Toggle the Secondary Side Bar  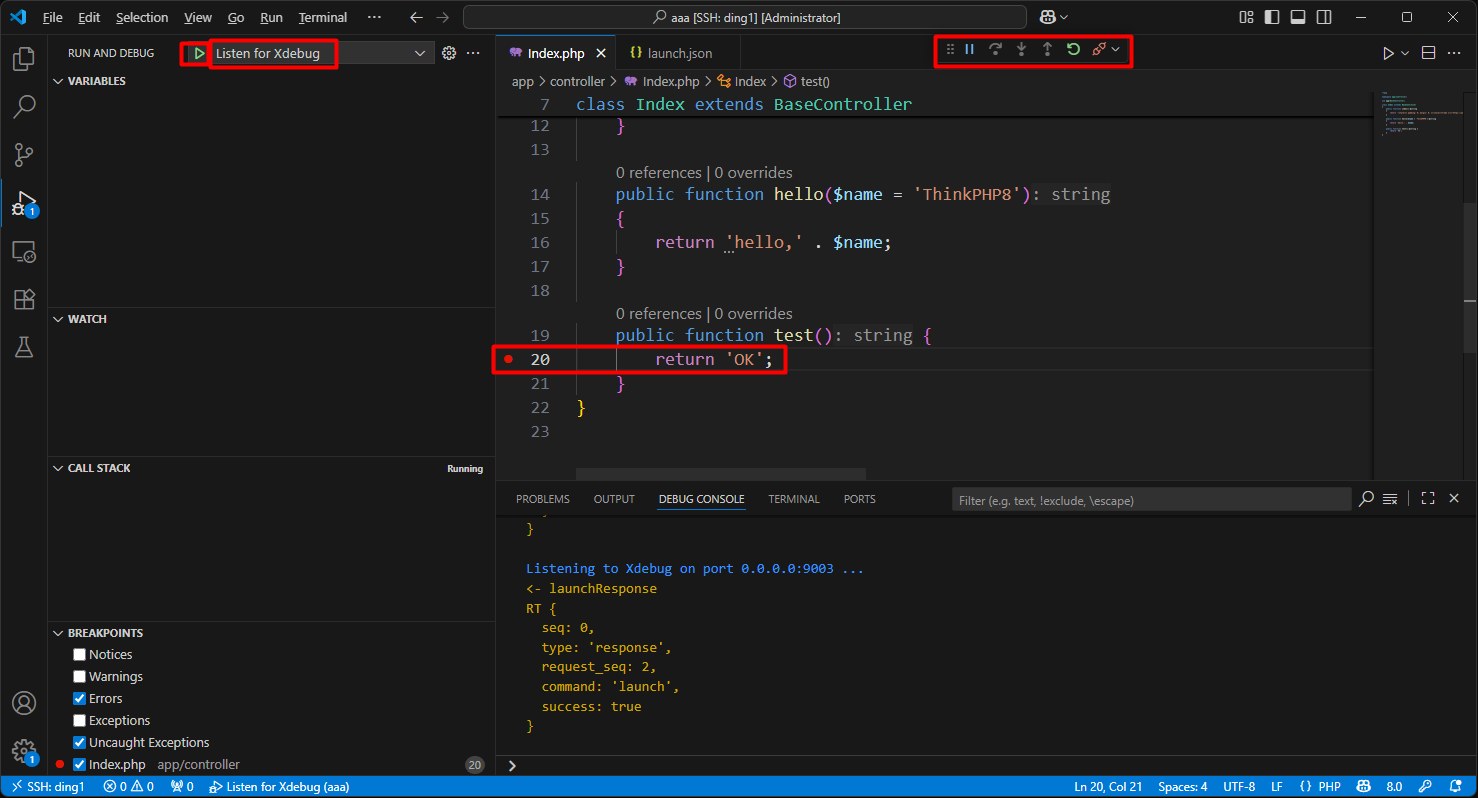[1324, 17]
